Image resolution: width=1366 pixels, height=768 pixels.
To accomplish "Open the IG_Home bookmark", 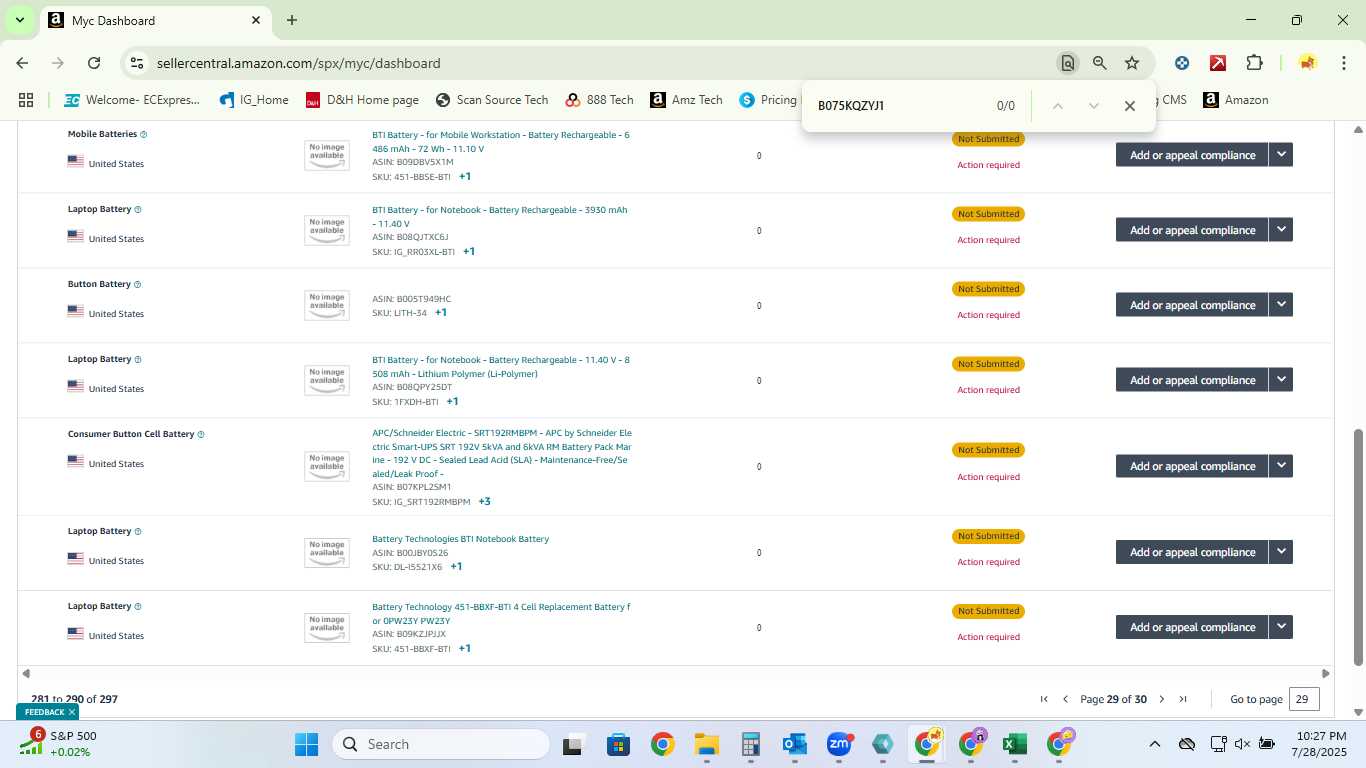I will [x=253, y=100].
